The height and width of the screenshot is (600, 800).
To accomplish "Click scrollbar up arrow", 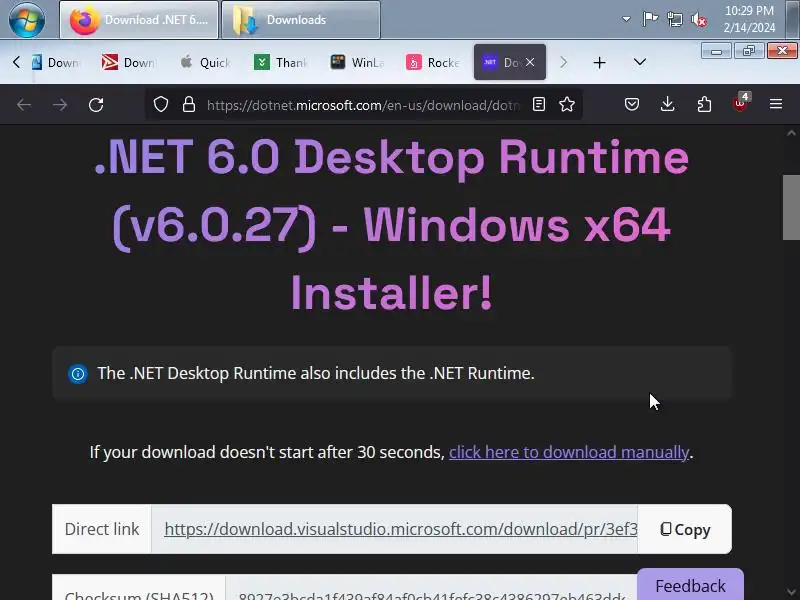I will point(791,133).
